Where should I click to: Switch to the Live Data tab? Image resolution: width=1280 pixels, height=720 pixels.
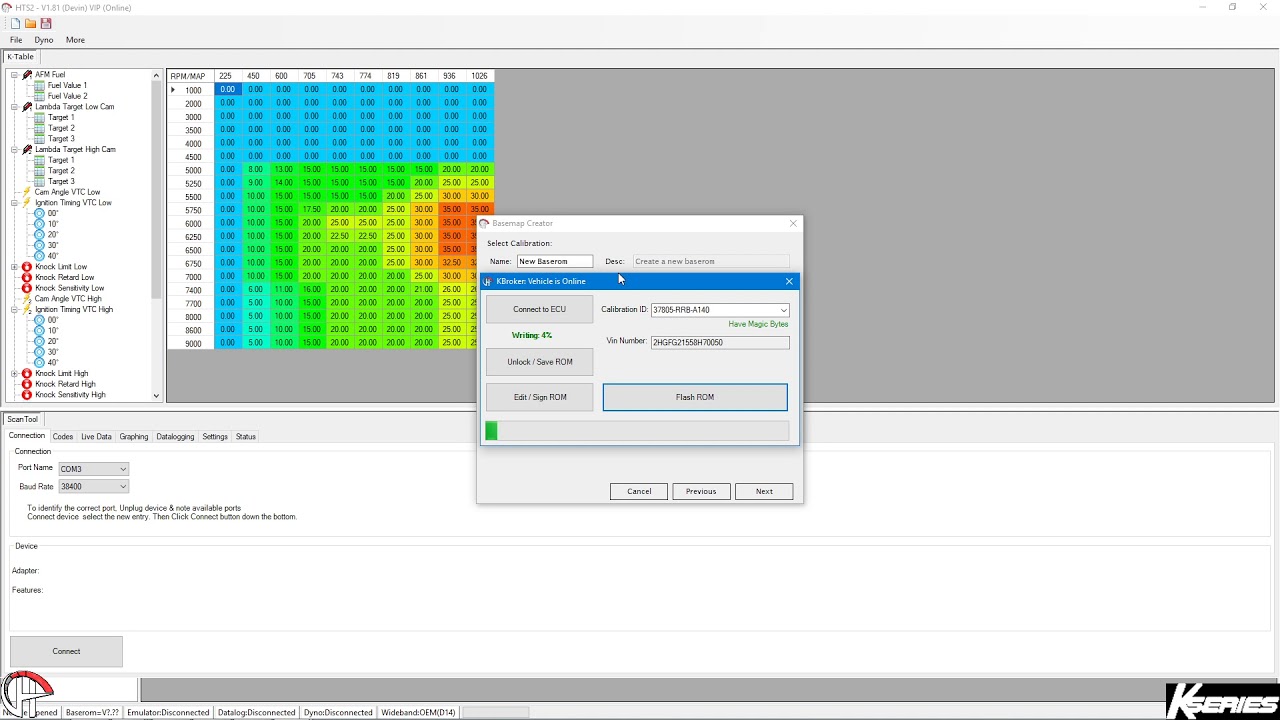pyautogui.click(x=96, y=437)
